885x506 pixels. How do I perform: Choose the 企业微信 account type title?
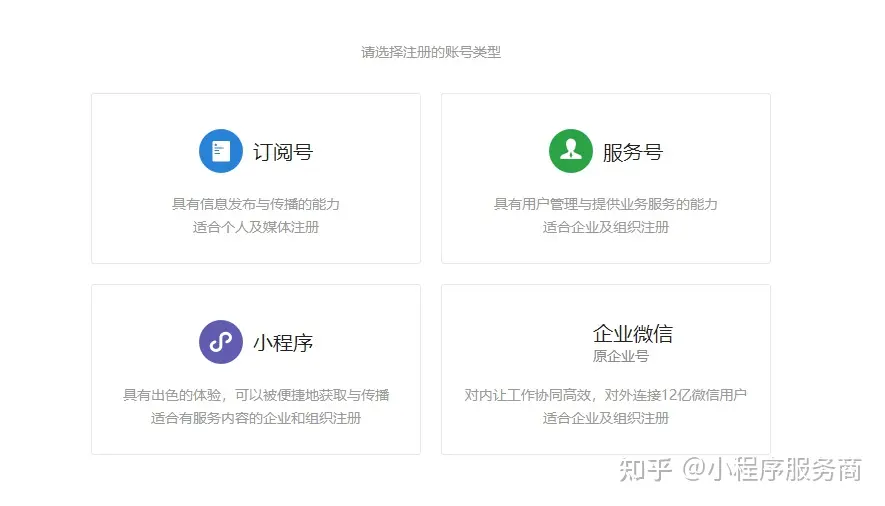(633, 333)
